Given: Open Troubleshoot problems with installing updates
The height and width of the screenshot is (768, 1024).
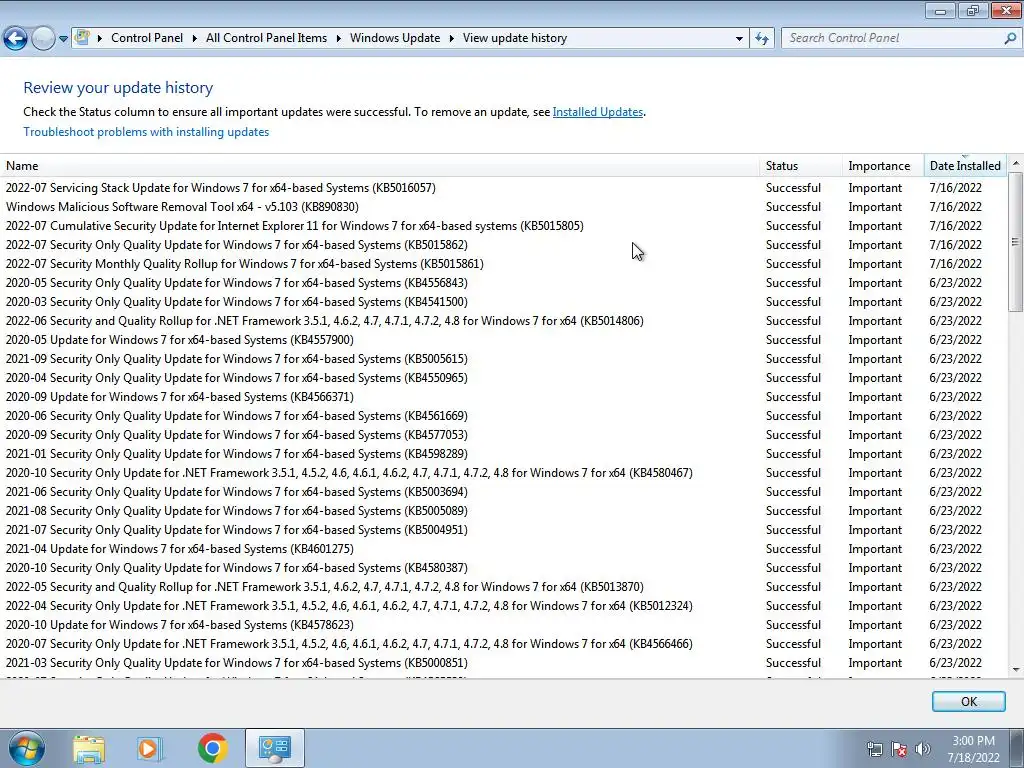Looking at the screenshot, I should click(146, 132).
